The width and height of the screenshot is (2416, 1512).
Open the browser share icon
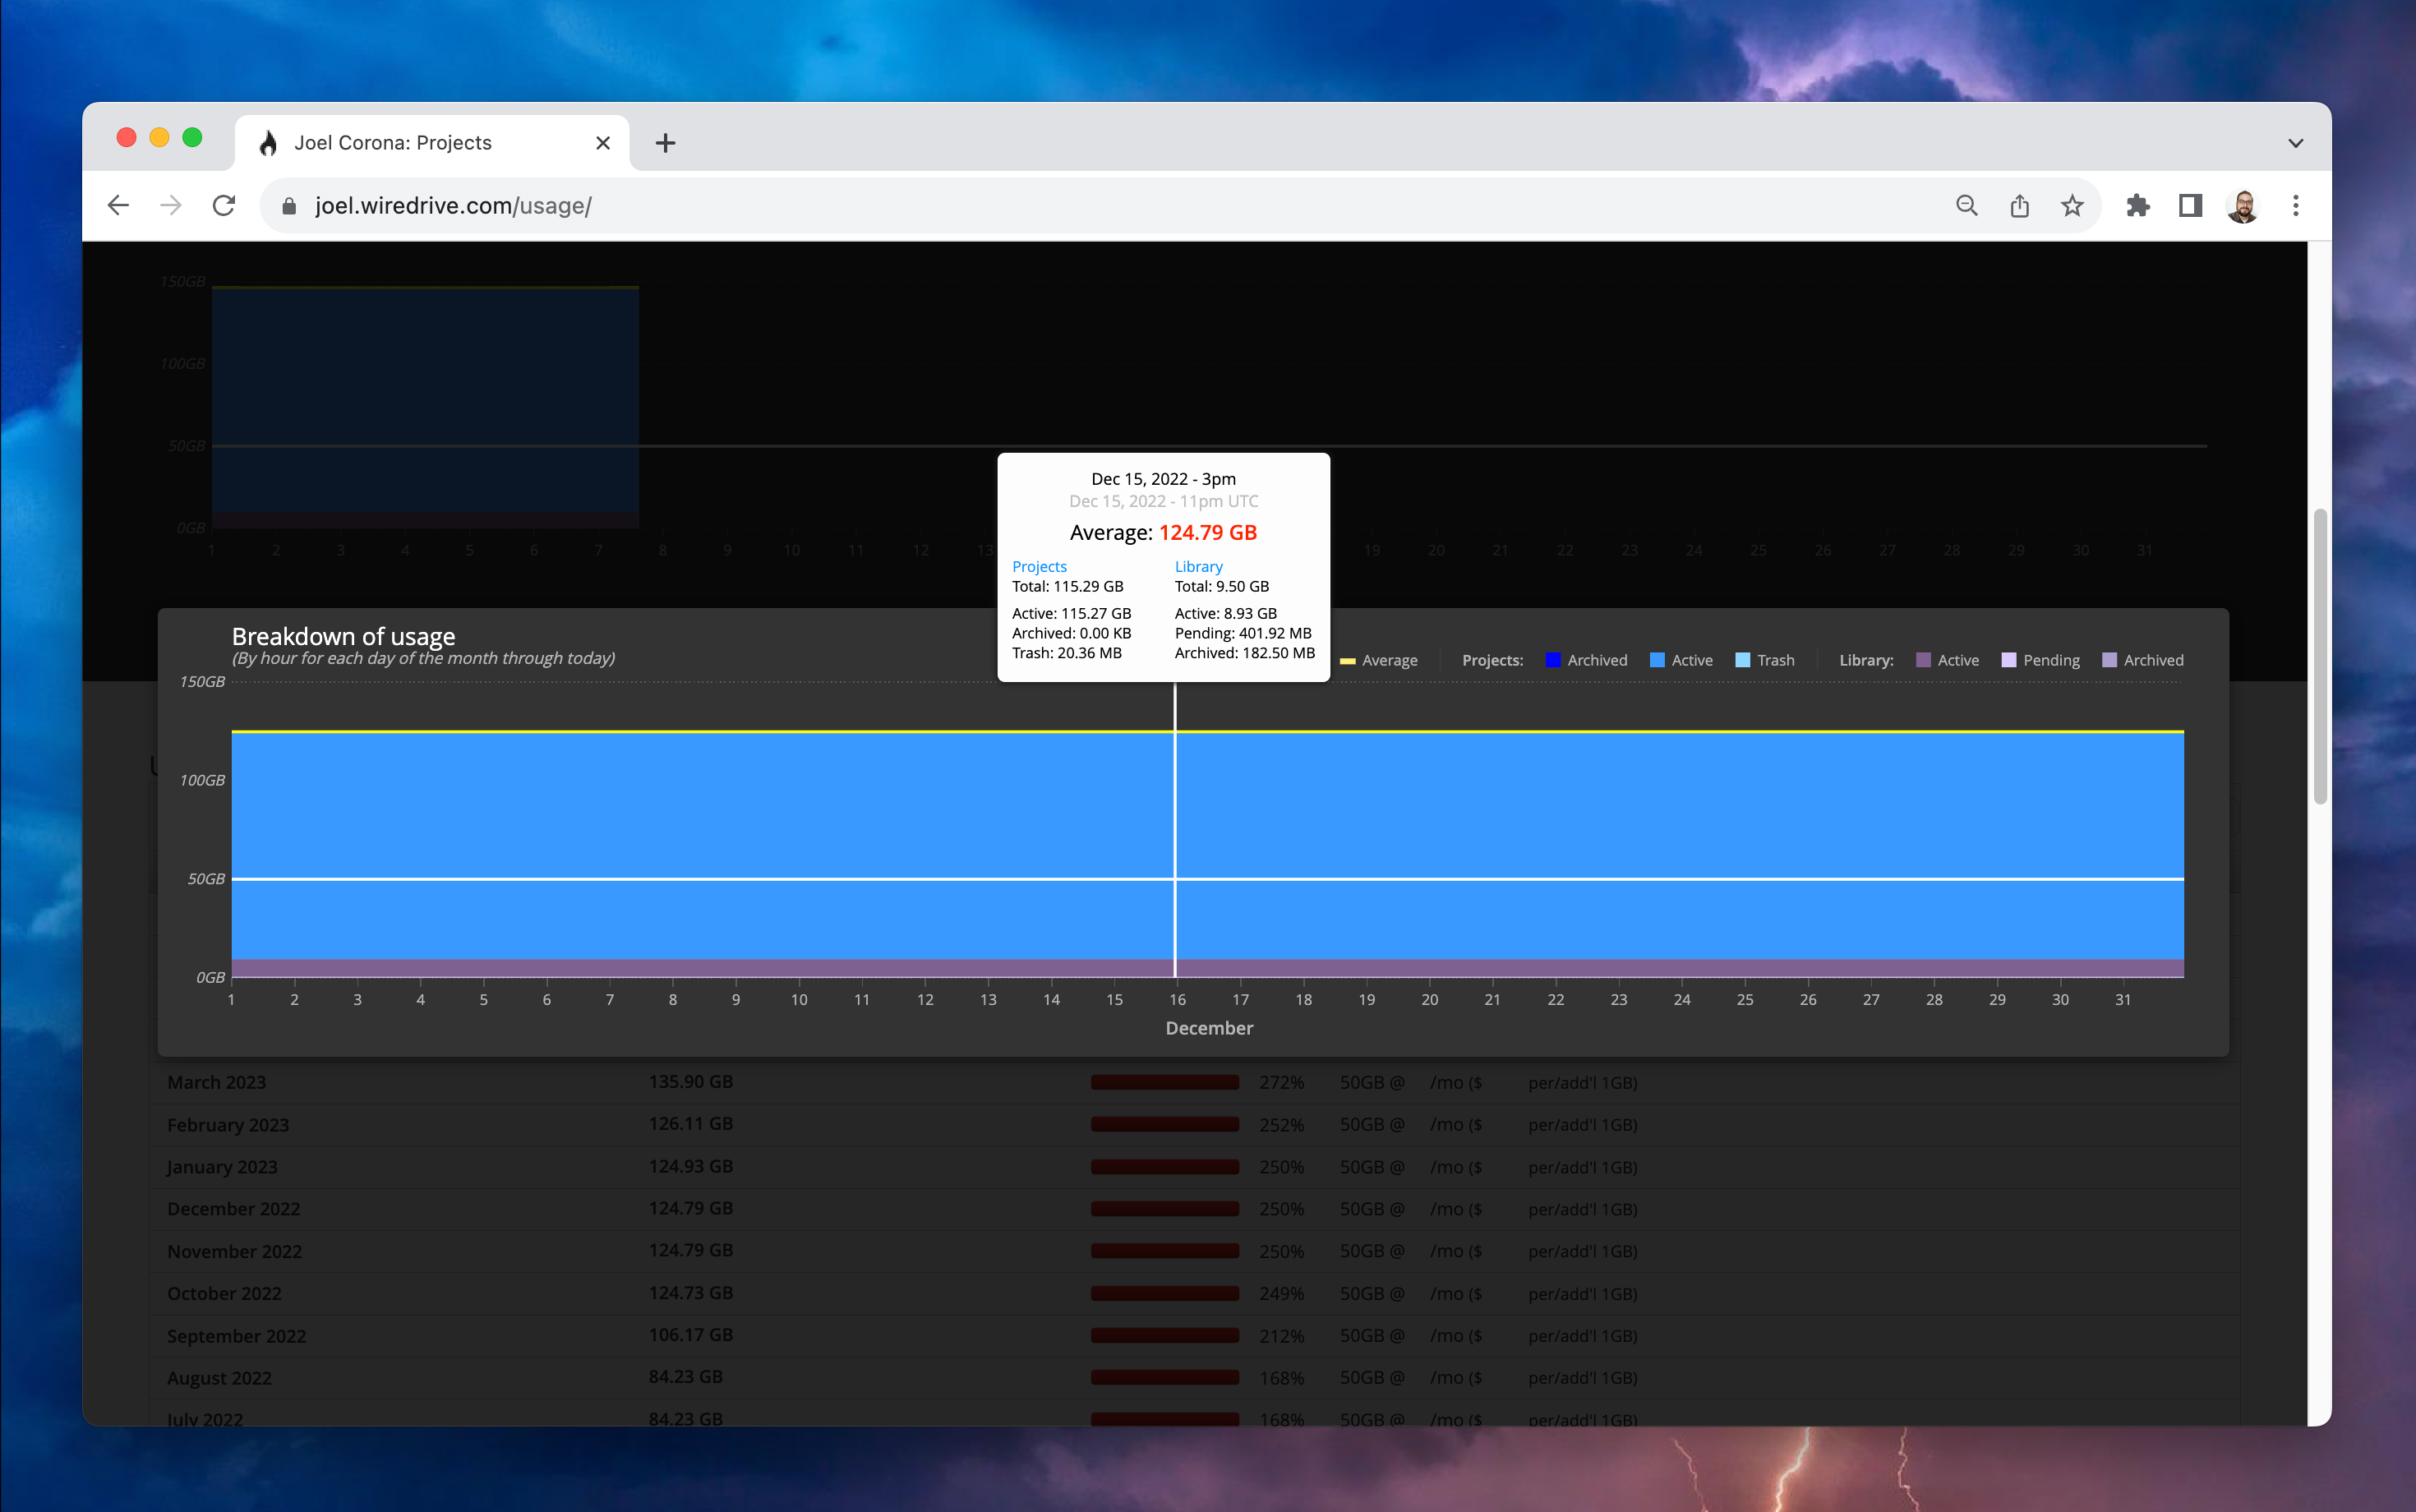tap(2019, 205)
